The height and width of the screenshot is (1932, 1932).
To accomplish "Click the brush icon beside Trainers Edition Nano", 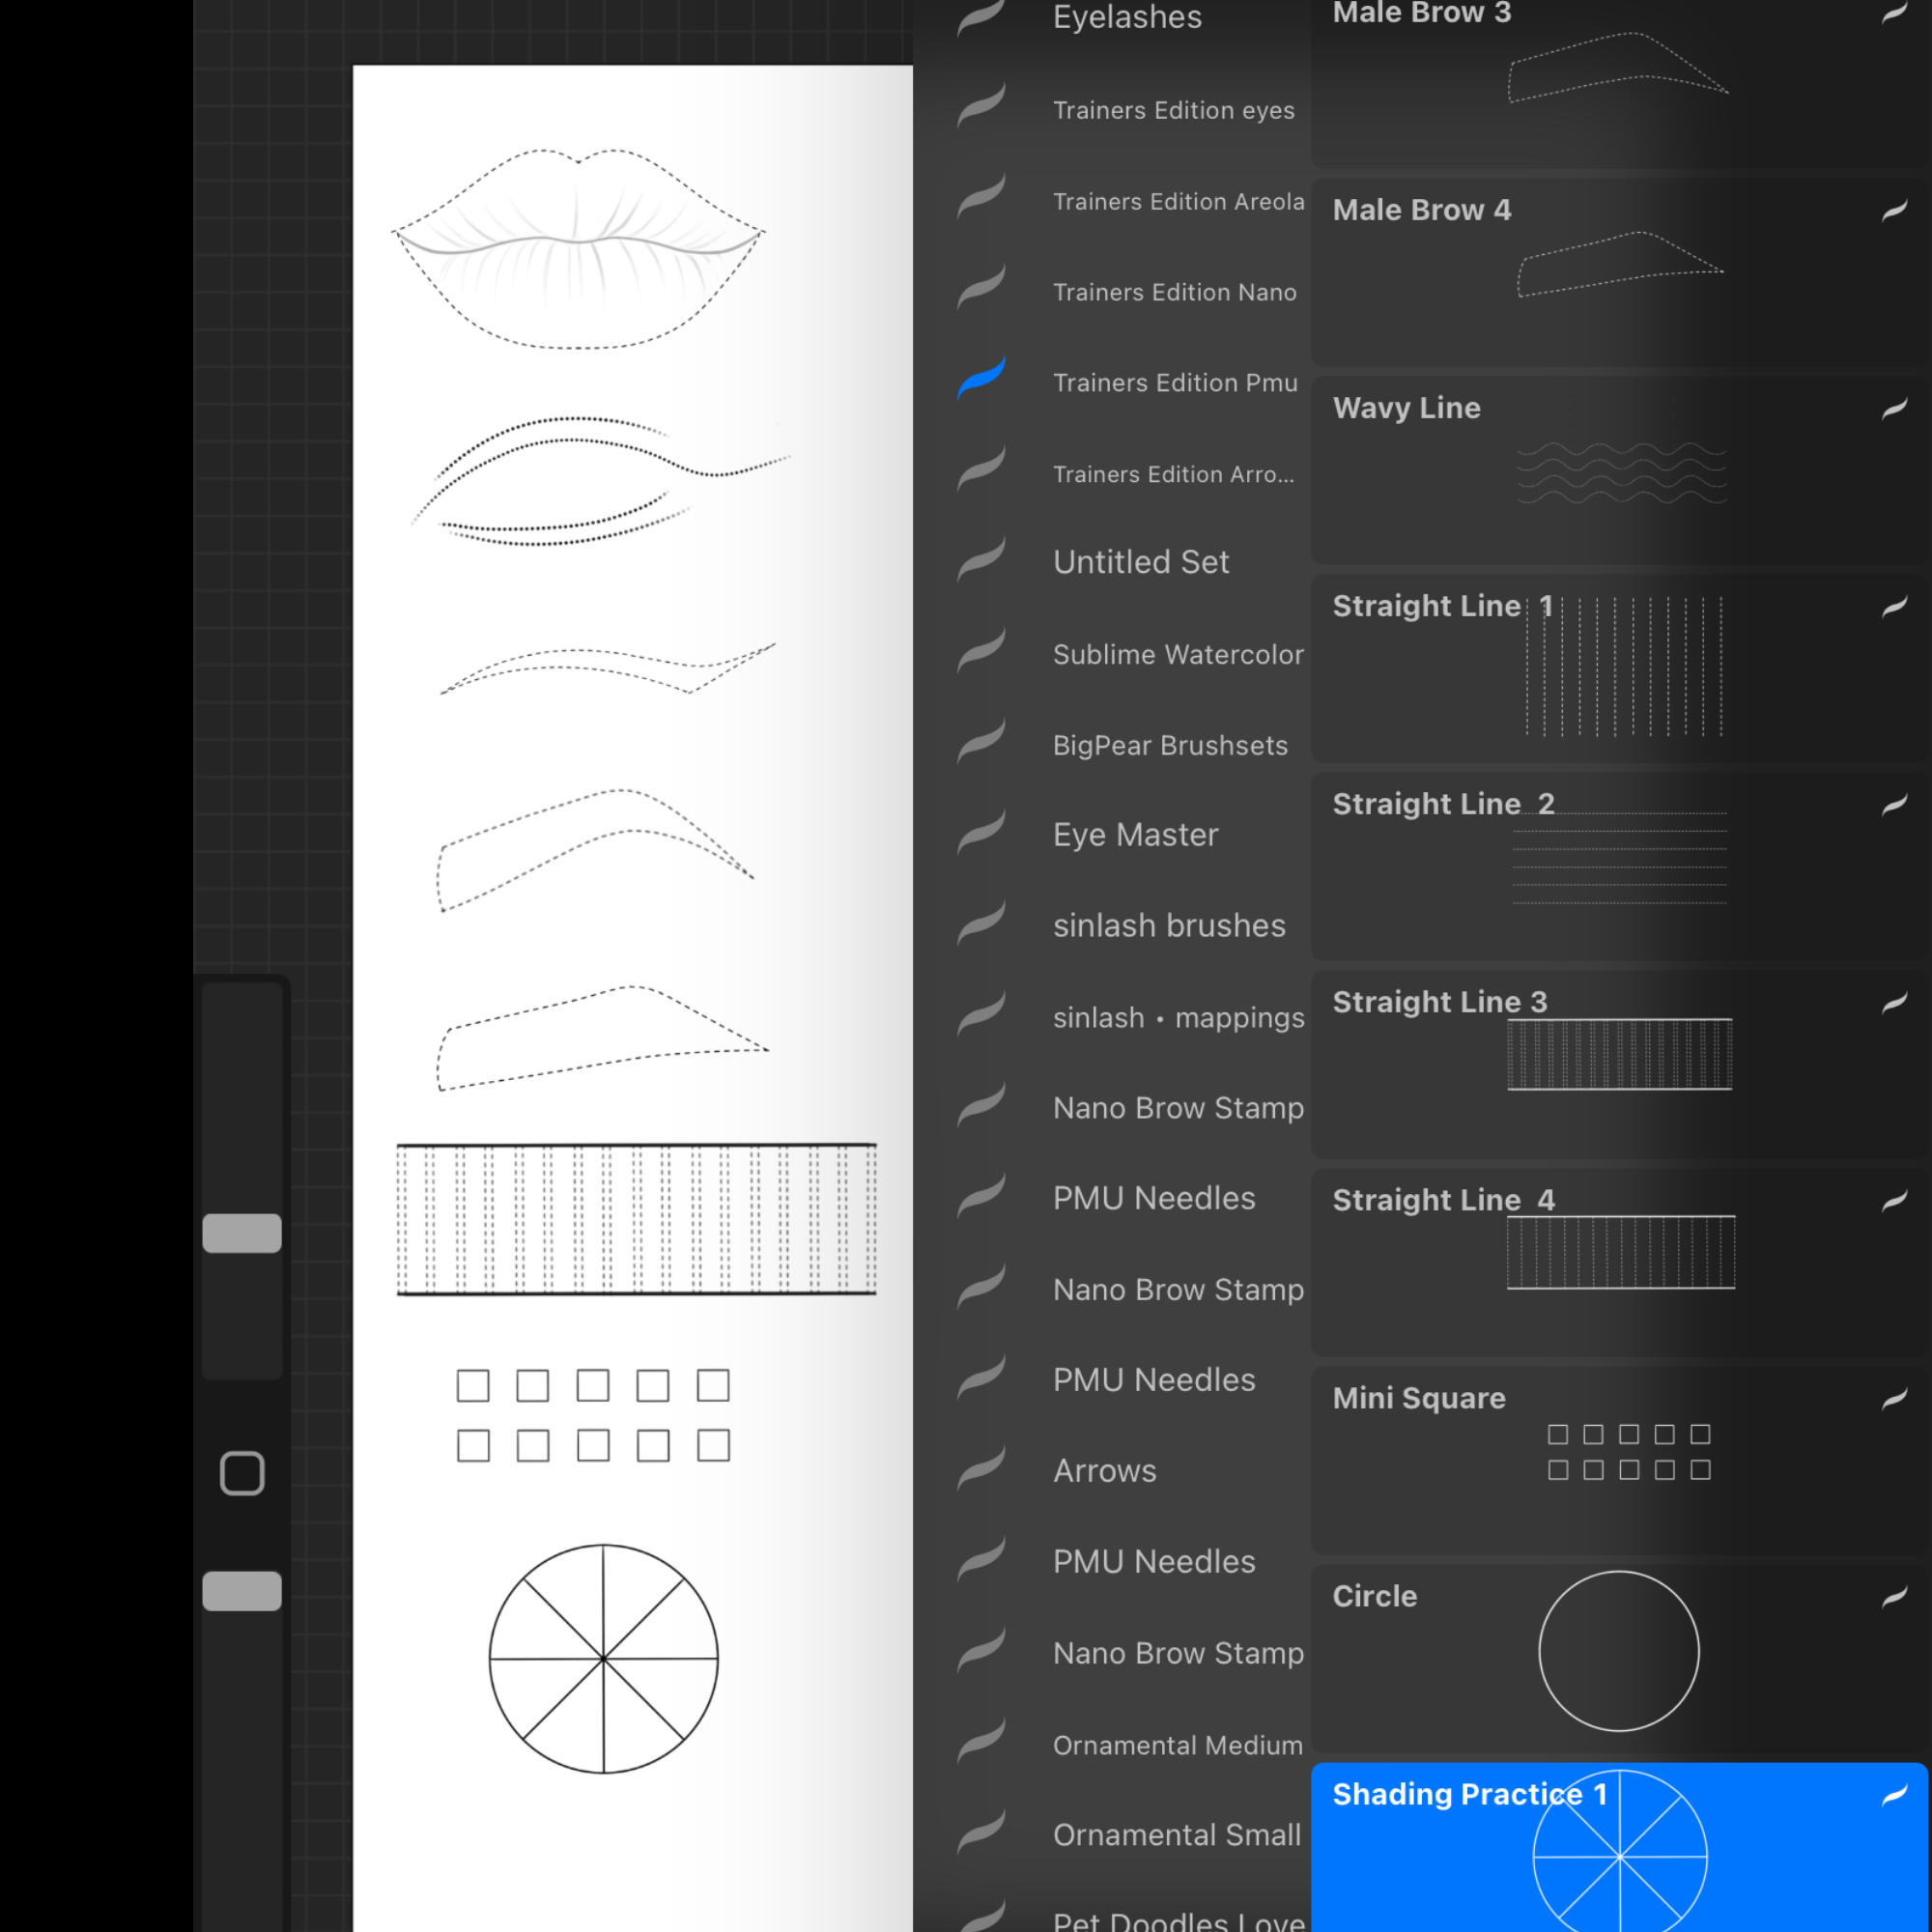I will [x=981, y=288].
